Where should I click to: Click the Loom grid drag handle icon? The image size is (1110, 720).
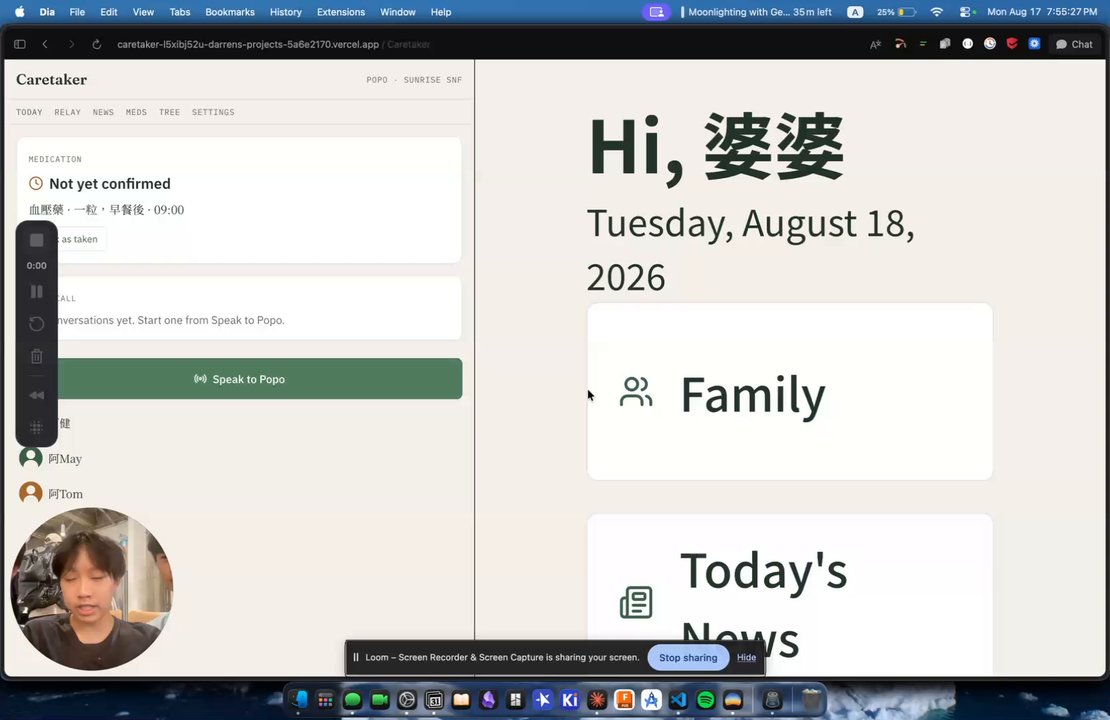(x=37, y=428)
